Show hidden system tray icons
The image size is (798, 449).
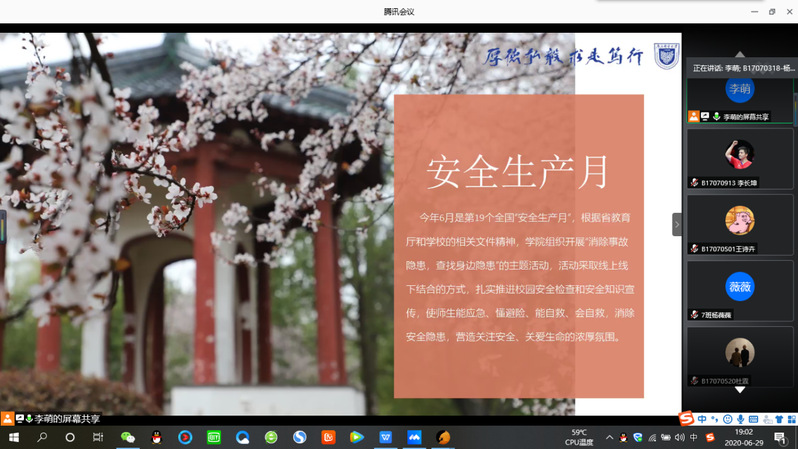coord(610,437)
